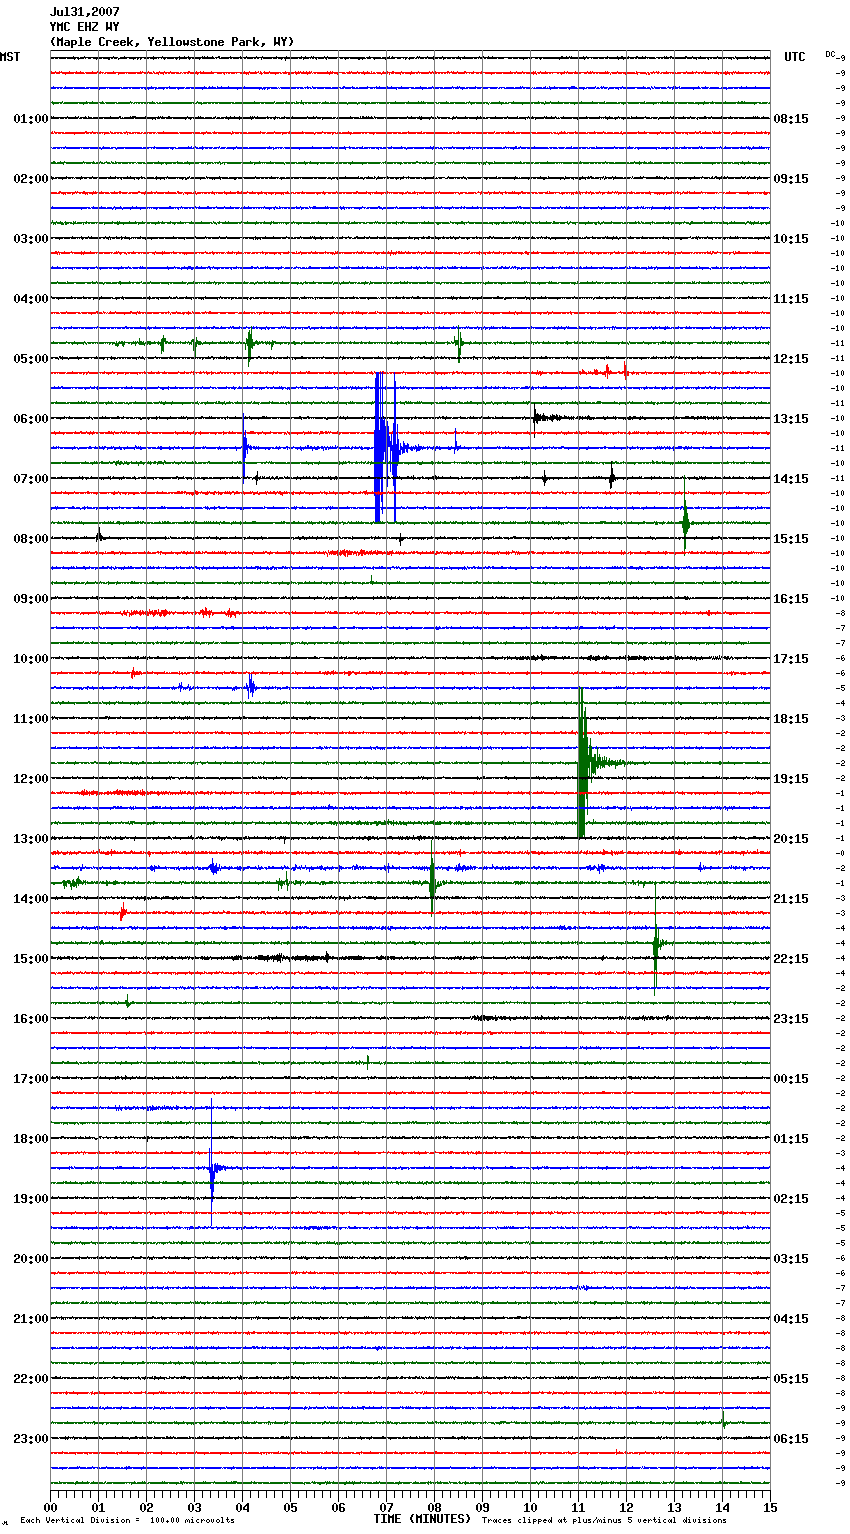This screenshot has height=1534, width=850.
Task: Click the 03:15 UTC time label
Action: pyautogui.click(x=791, y=1259)
